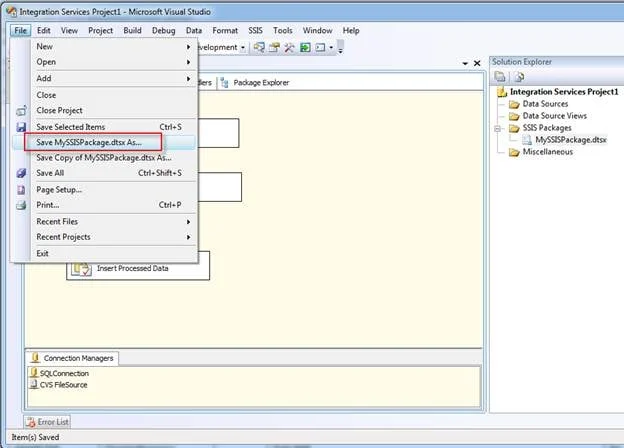Click the Package Explorer tab icon
624x448 pixels.
[224, 83]
